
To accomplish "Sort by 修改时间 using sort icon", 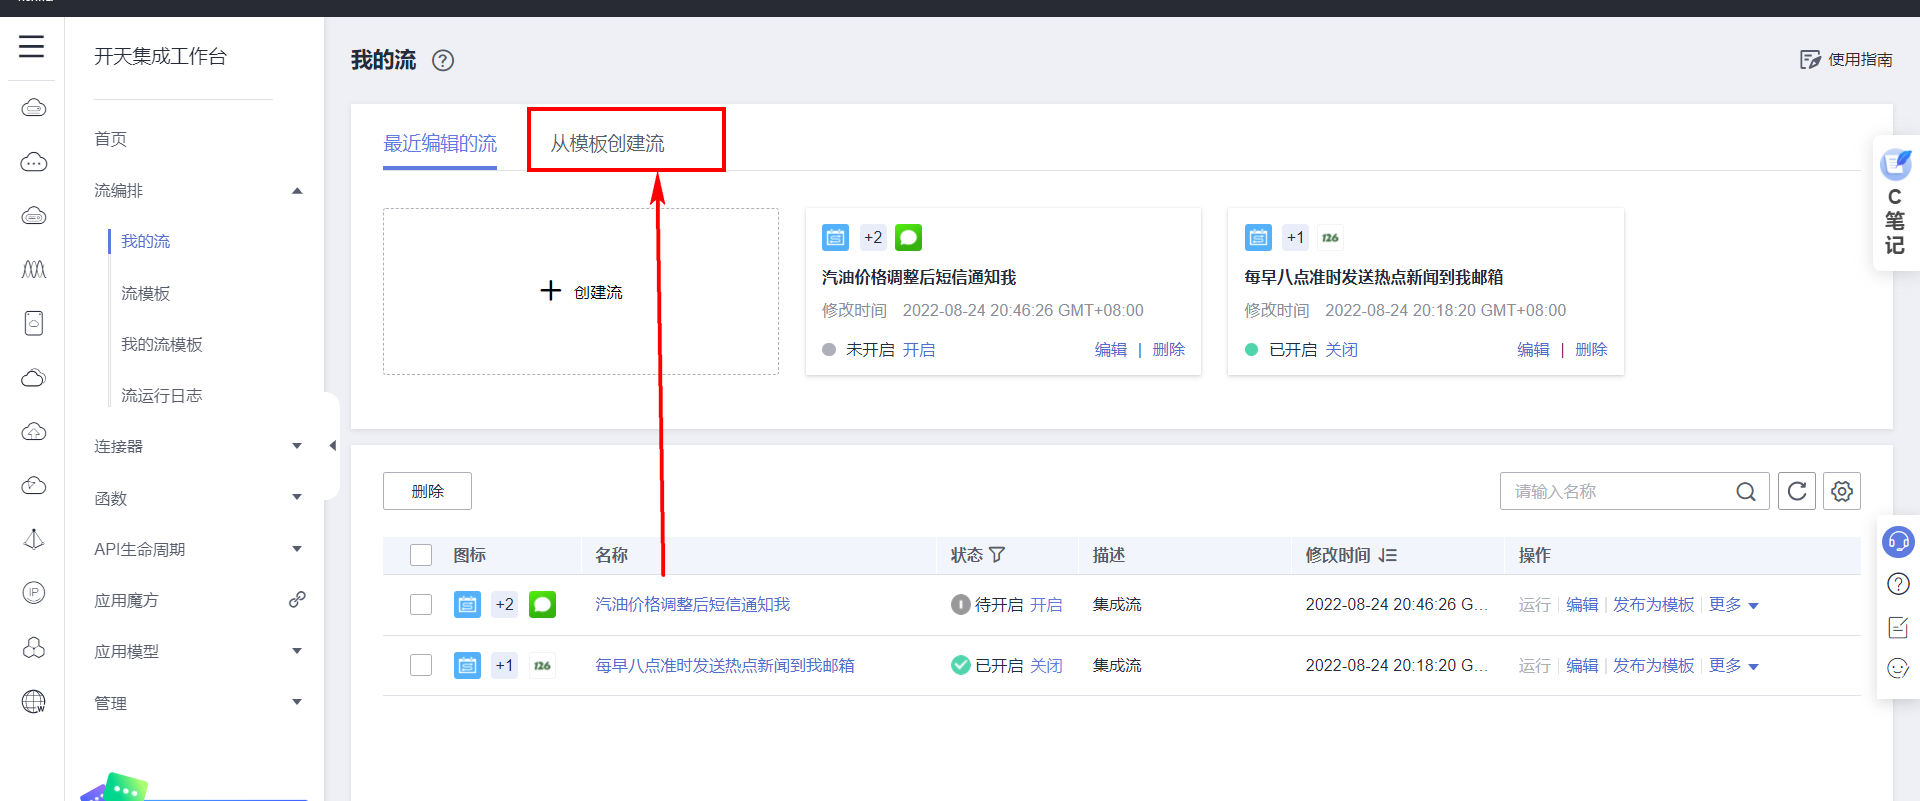I will coord(1387,555).
